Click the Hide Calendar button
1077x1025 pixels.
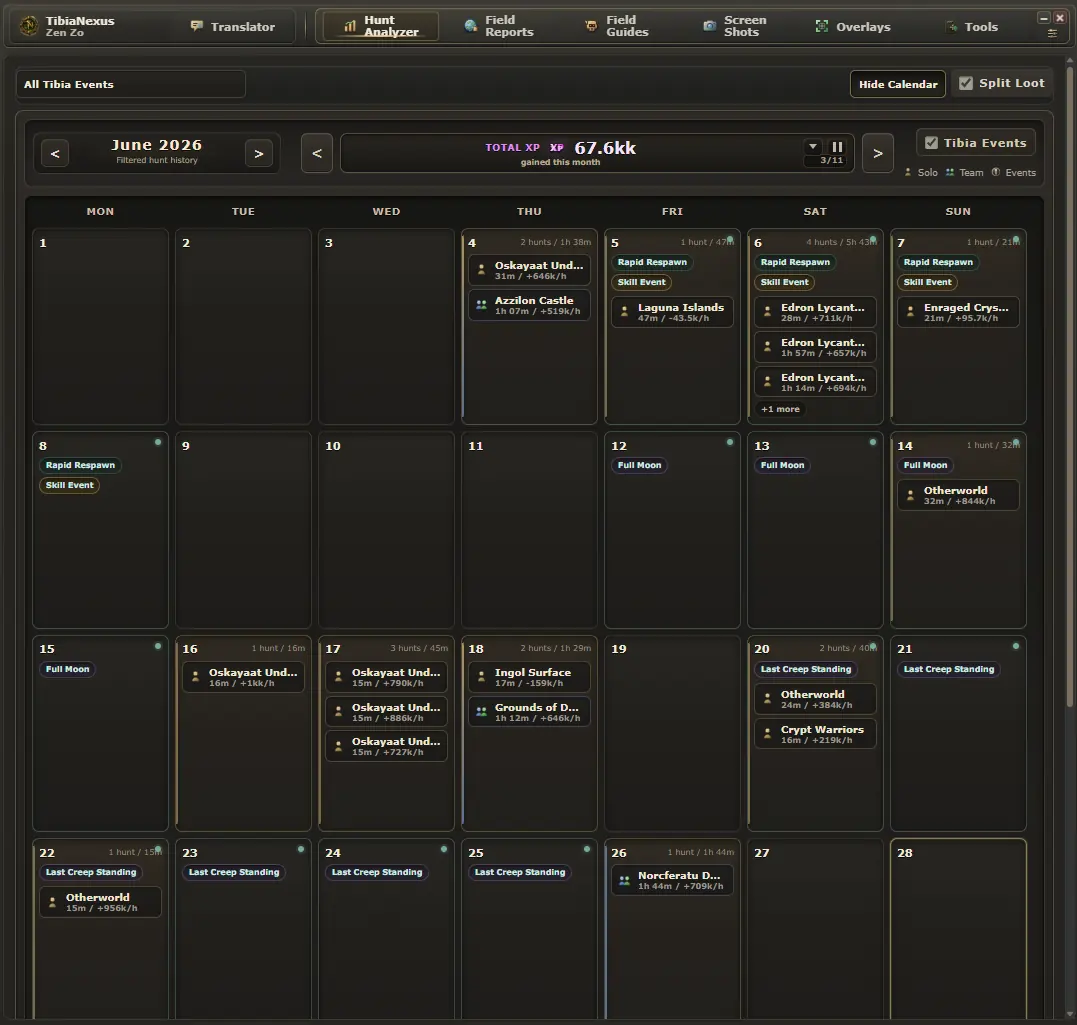pos(898,85)
